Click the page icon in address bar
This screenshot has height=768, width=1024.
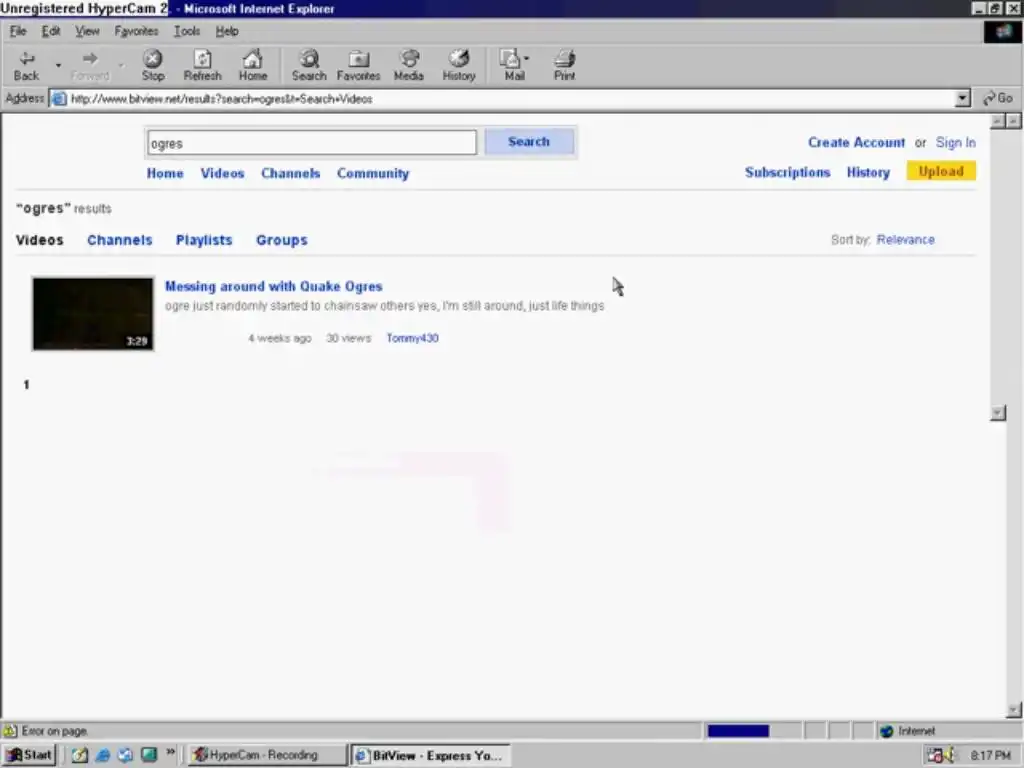pos(59,99)
